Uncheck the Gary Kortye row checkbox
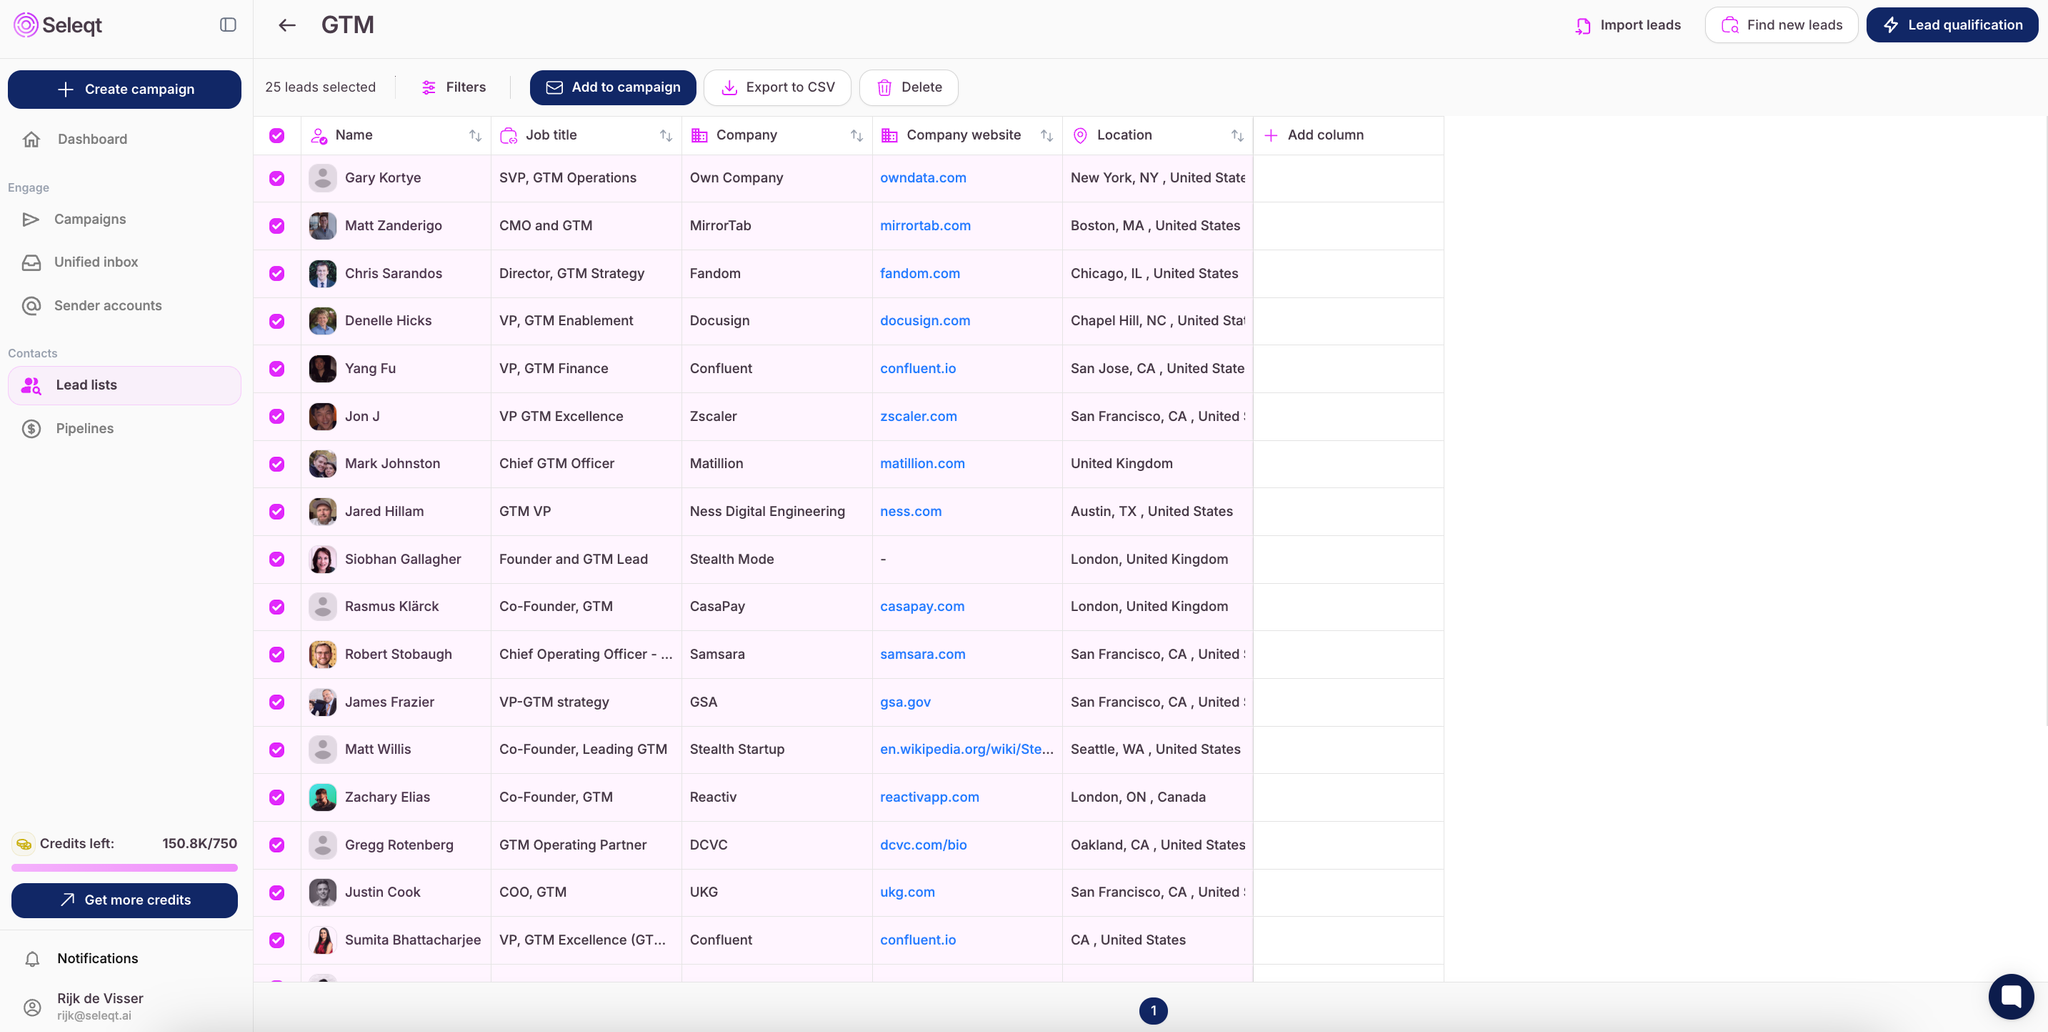Image resolution: width=2048 pixels, height=1032 pixels. point(277,178)
